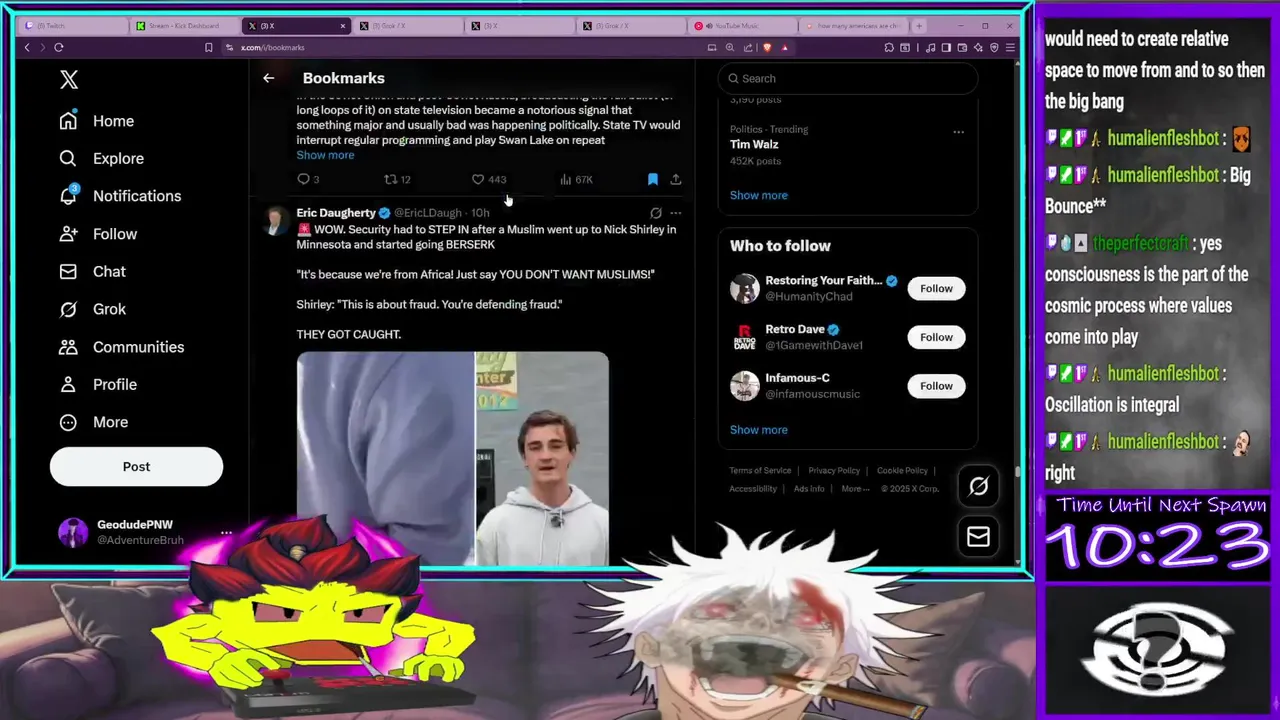
Task: Open the browser share page icon
Action: pos(748,47)
